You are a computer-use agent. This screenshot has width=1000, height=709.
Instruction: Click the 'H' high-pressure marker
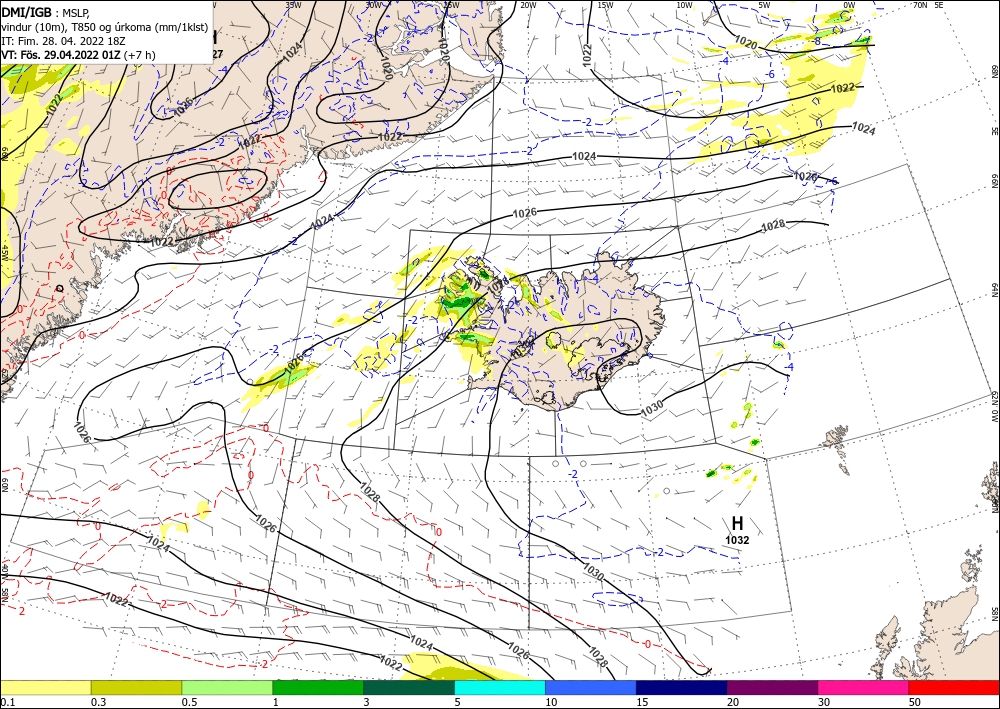[x=737, y=524]
